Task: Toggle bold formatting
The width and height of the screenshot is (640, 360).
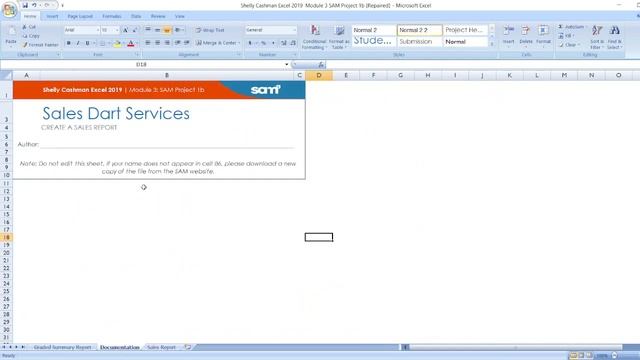Action: tap(68, 43)
